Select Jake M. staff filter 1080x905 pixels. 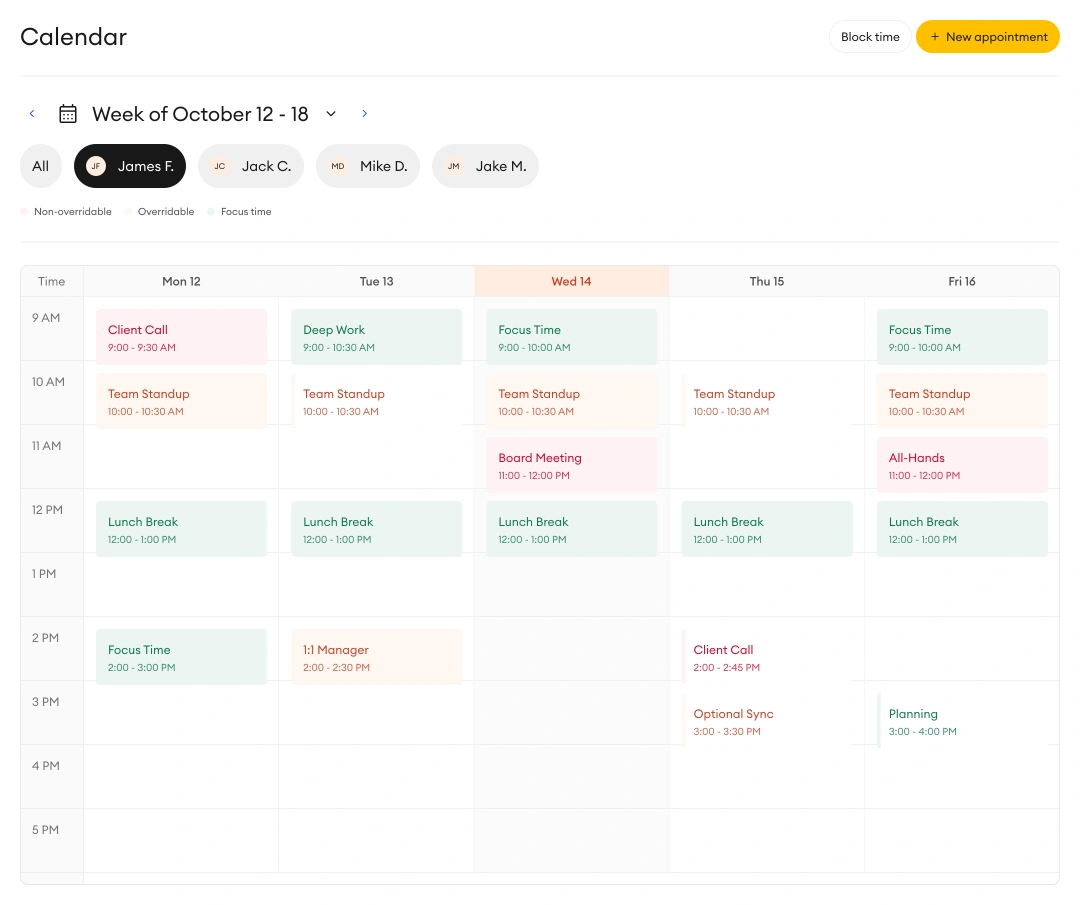485,166
